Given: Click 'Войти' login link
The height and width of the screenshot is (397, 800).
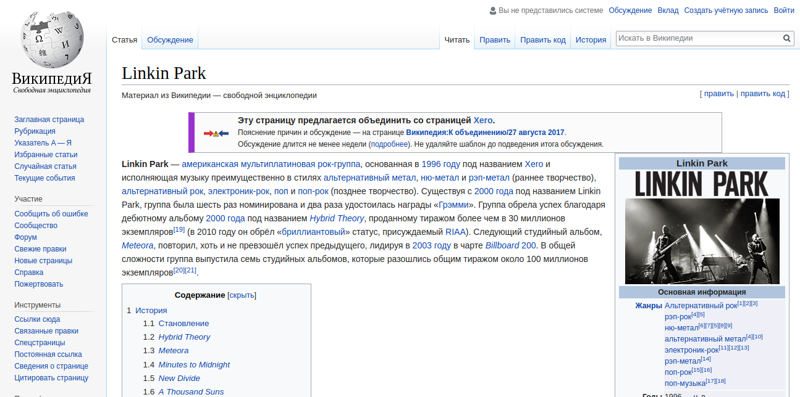Looking at the screenshot, I should 784,10.
